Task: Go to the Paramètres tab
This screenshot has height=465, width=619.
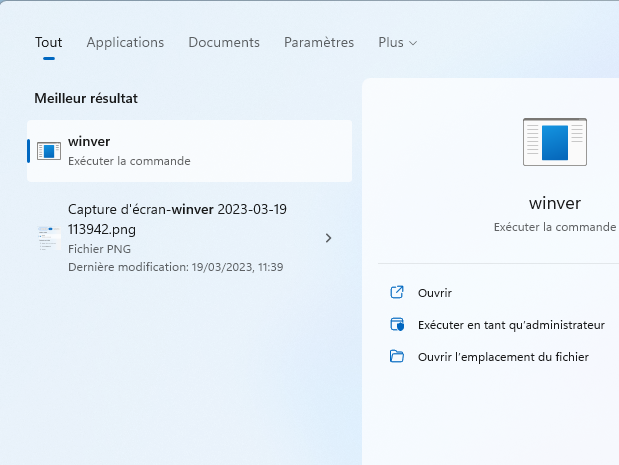Action: coord(319,42)
